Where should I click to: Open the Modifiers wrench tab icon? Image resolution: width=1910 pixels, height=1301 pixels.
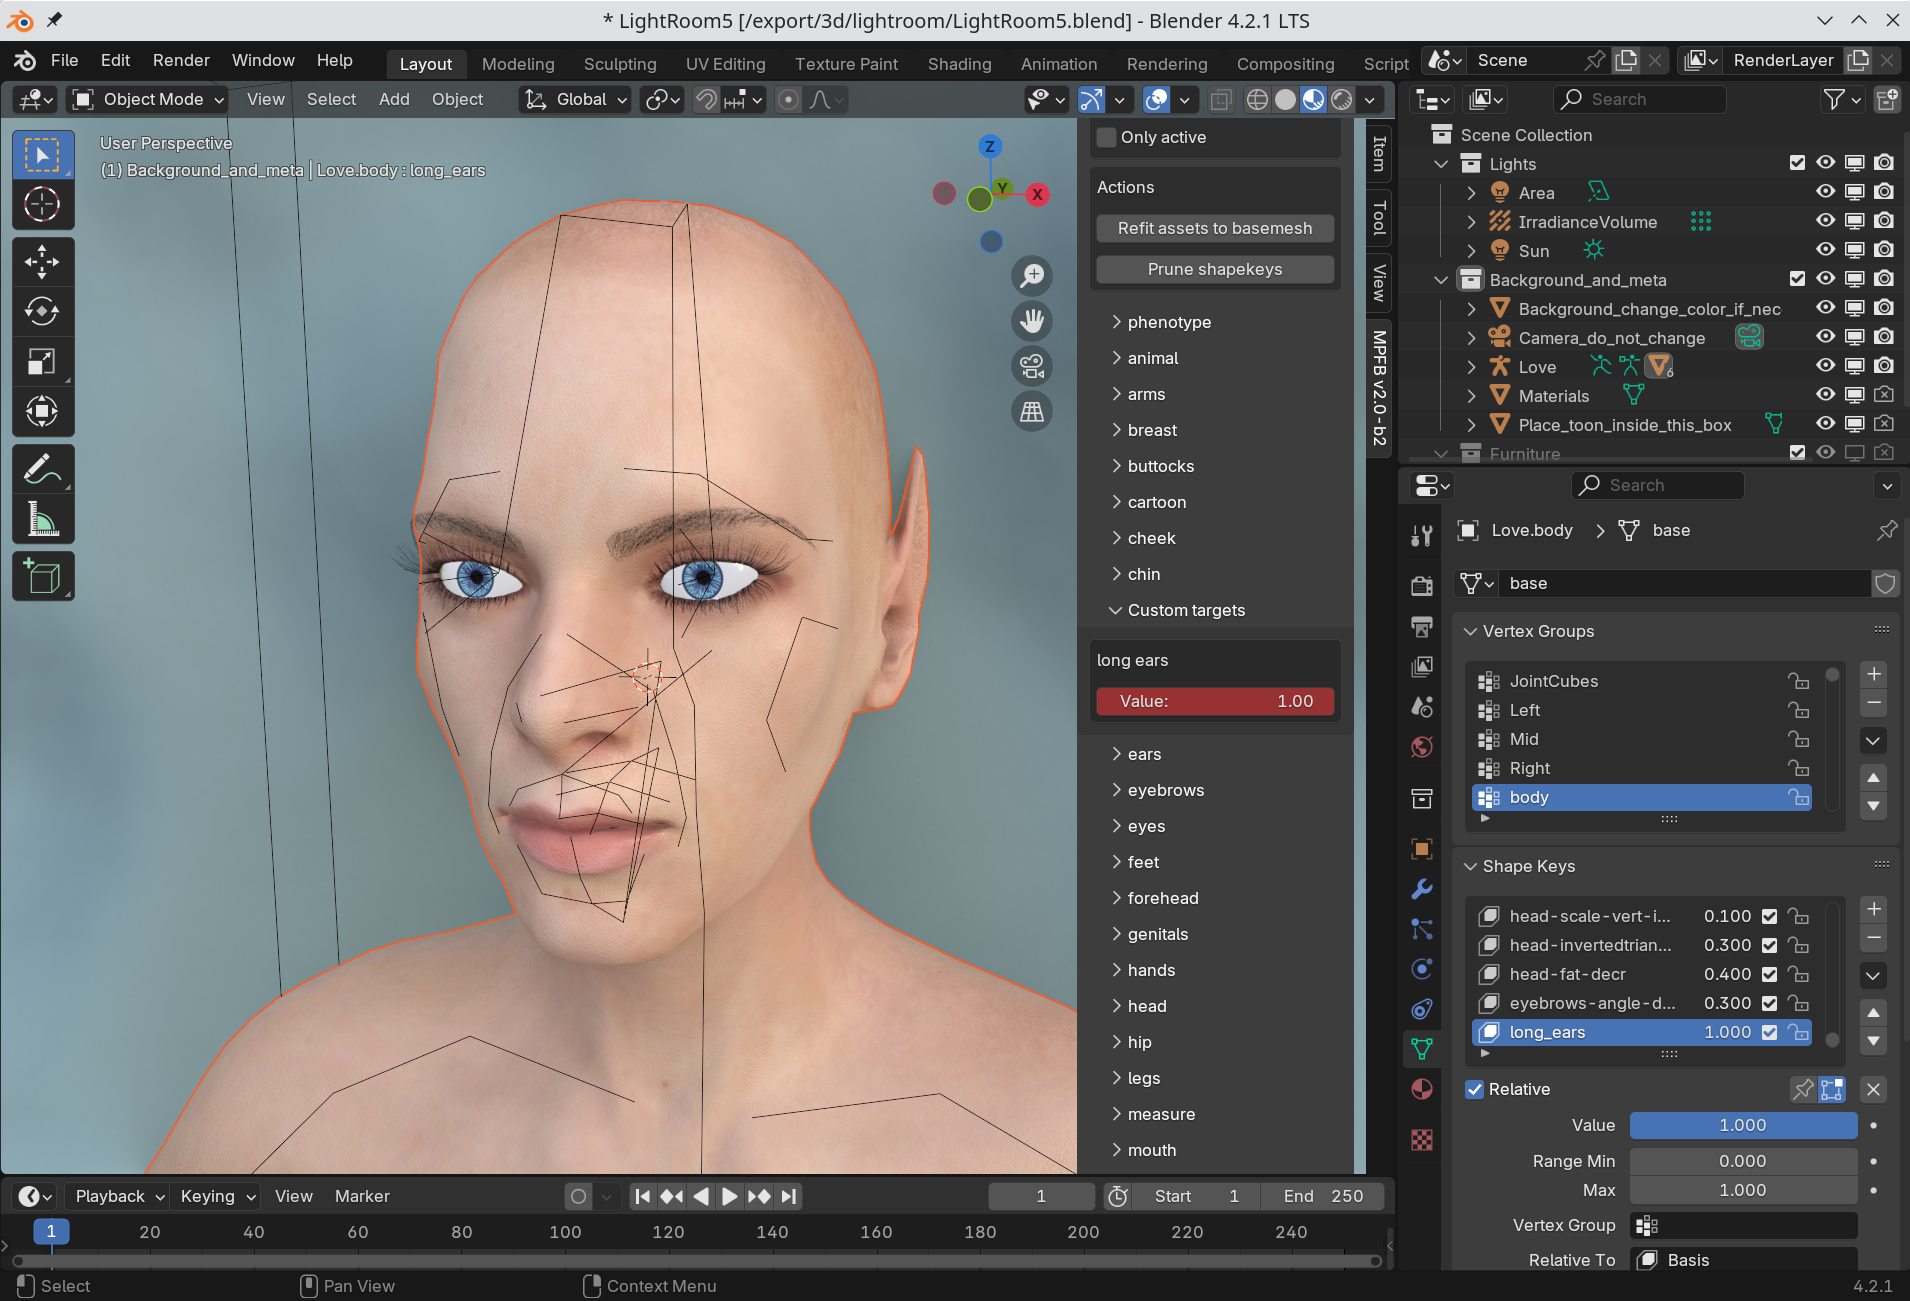click(1422, 889)
